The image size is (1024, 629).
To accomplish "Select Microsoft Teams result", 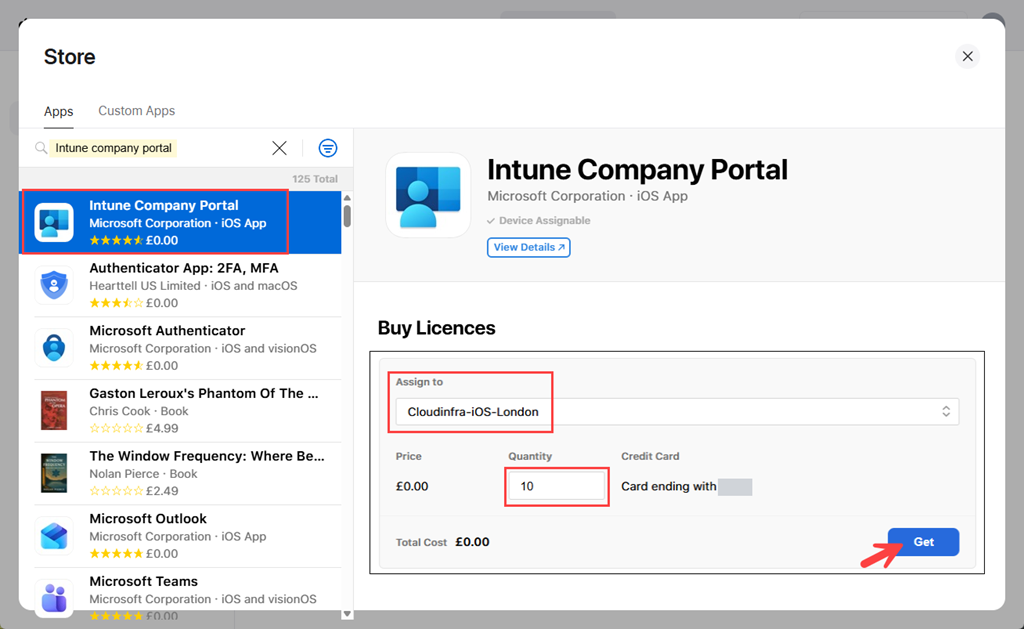I will [x=180, y=596].
